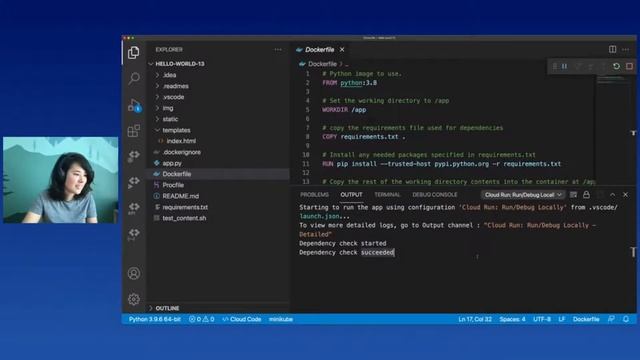This screenshot has width=640, height=360.
Task: Select Dockerfile in the file tree
Action: (x=176, y=174)
